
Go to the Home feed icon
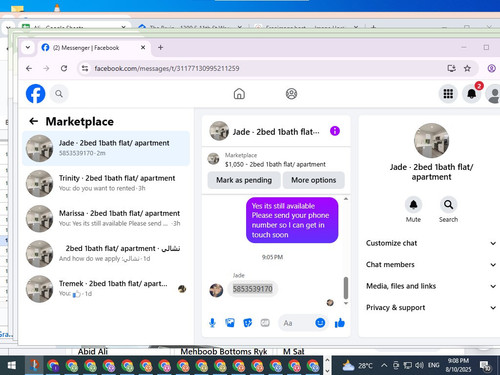click(x=239, y=94)
